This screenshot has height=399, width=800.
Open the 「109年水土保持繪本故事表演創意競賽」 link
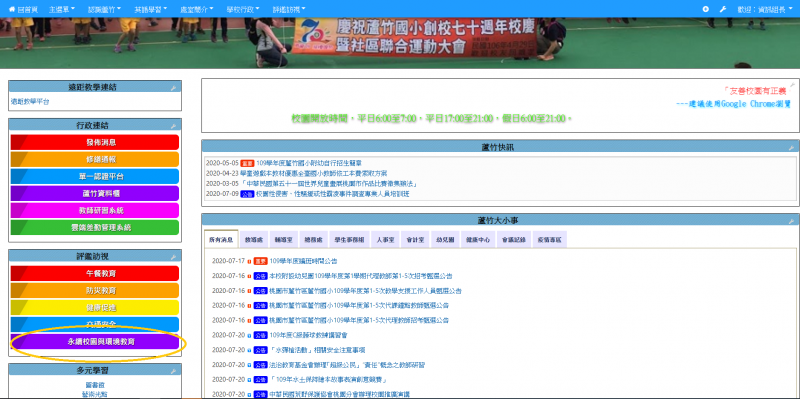tap(328, 380)
